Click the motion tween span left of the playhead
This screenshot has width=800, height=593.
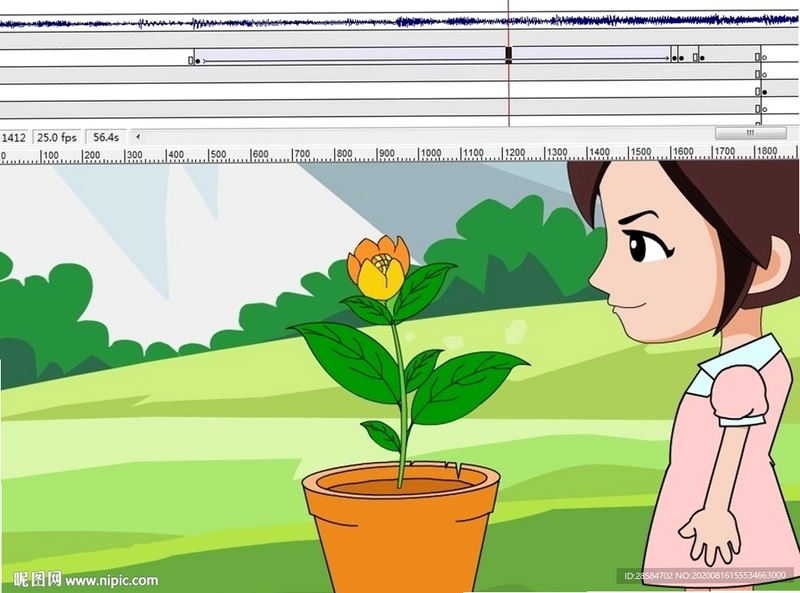[350, 55]
